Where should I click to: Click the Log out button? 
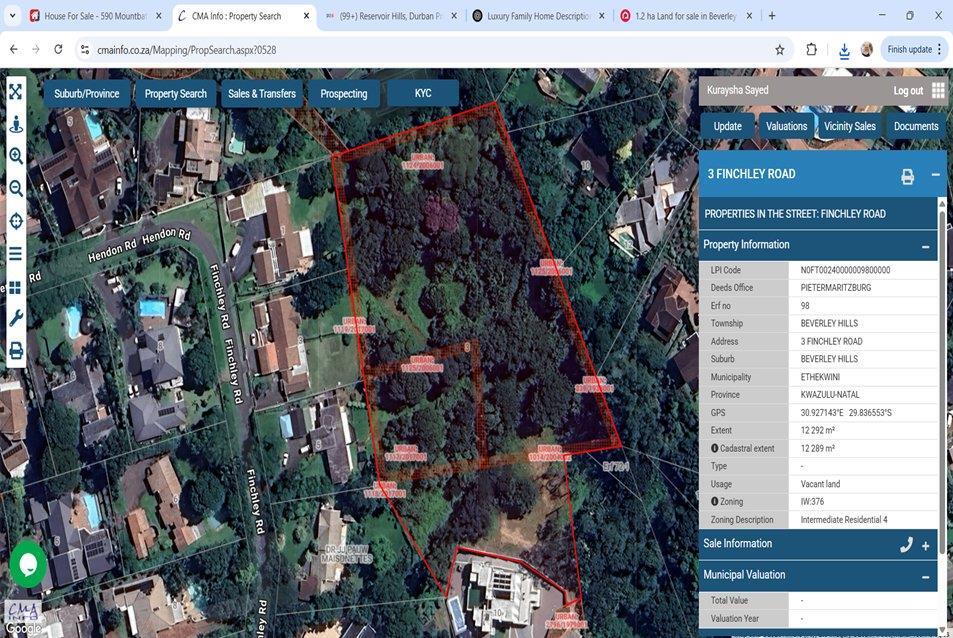(x=906, y=90)
